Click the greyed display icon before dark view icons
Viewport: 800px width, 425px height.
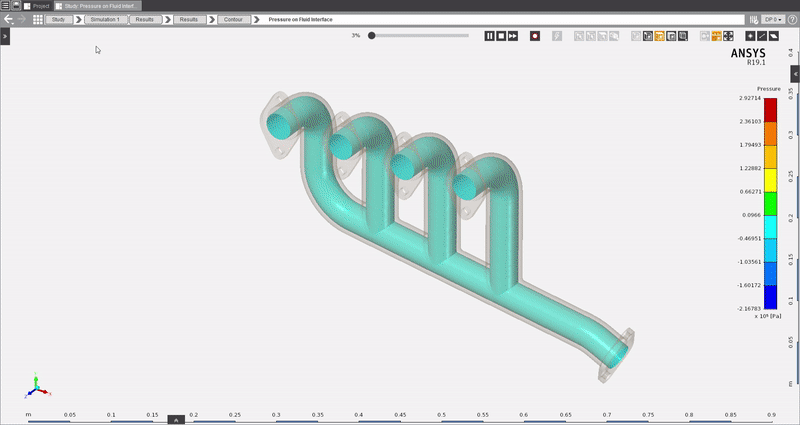click(636, 36)
